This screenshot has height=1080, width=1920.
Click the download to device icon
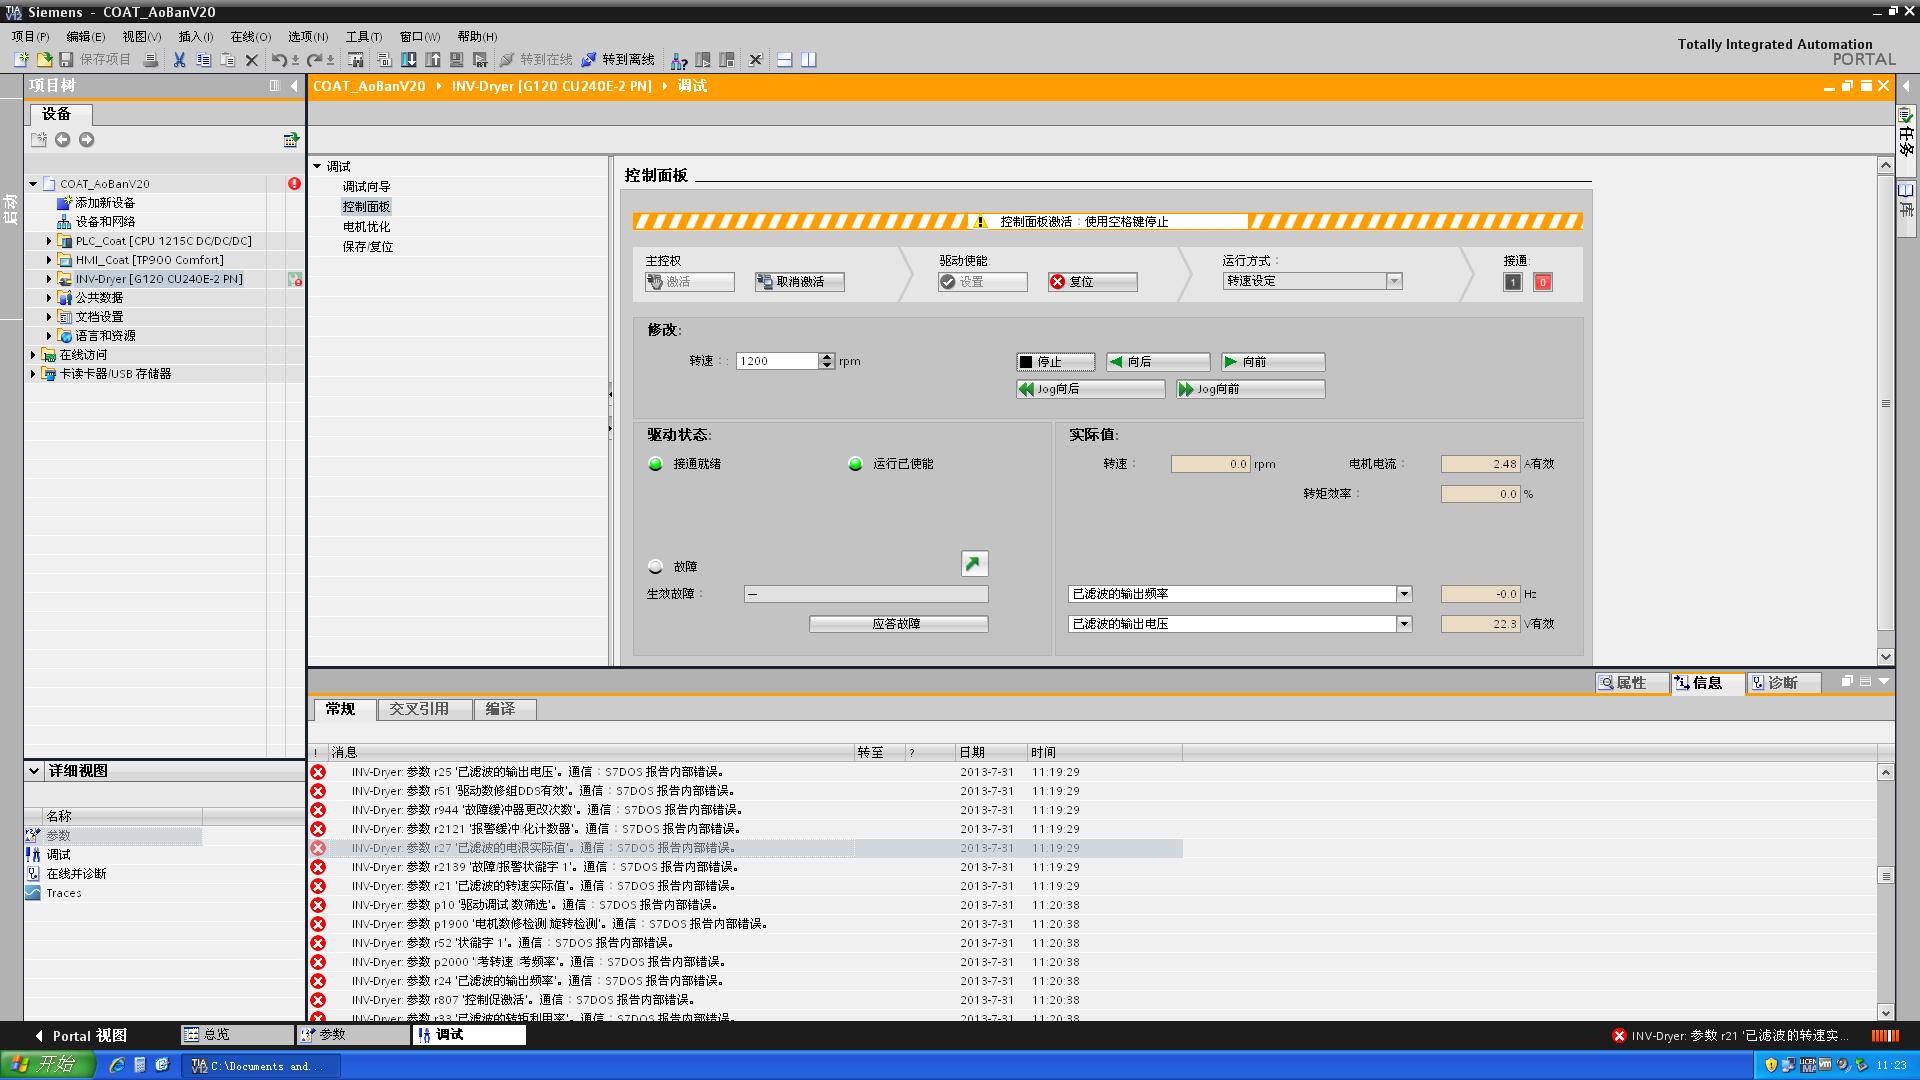click(x=408, y=60)
